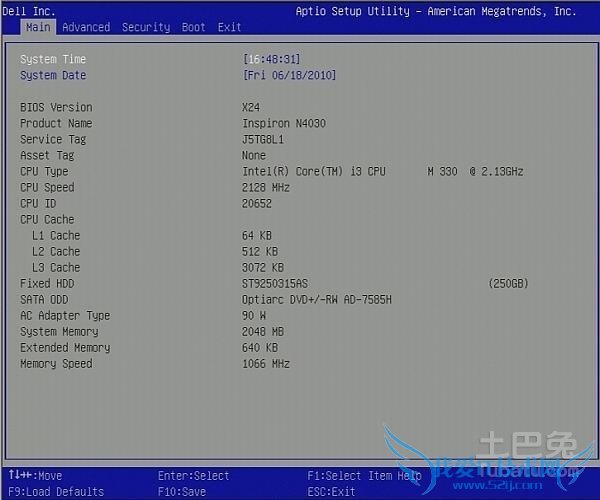The image size is (600, 500).
Task: Open the Exit tab
Action: (x=230, y=27)
